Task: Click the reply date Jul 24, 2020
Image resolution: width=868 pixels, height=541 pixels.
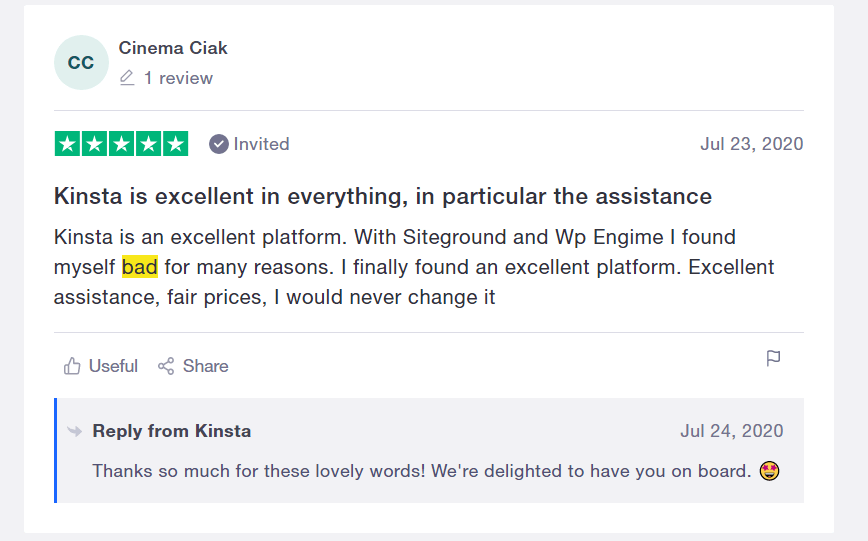Action: click(731, 431)
